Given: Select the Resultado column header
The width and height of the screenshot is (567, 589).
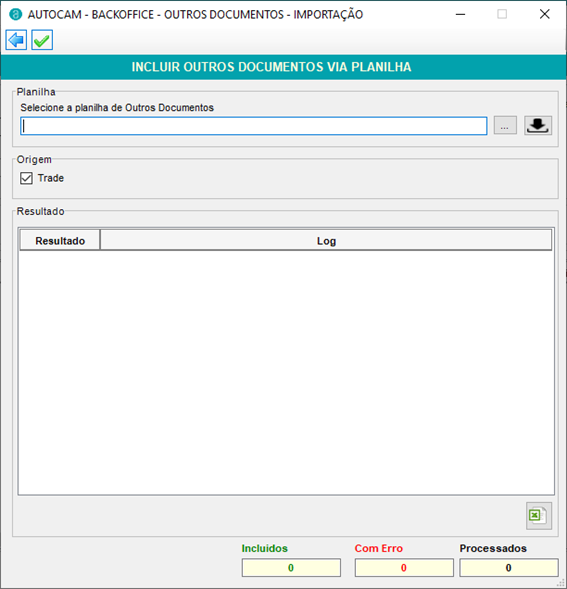Looking at the screenshot, I should pyautogui.click(x=60, y=240).
